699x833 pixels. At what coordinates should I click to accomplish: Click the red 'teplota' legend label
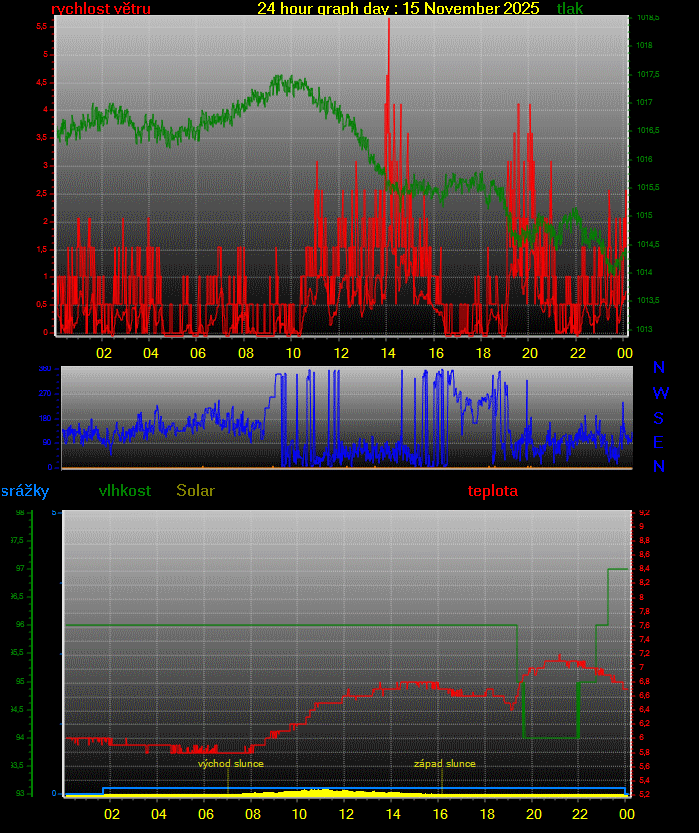click(493, 491)
